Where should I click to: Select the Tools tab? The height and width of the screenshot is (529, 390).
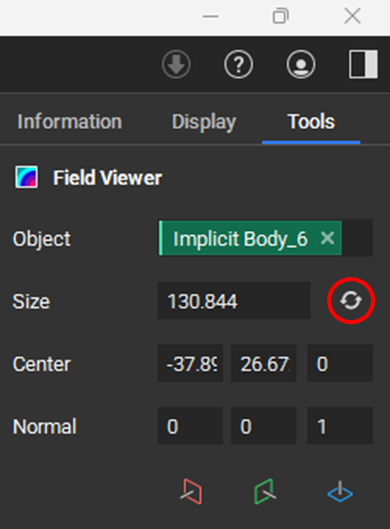pos(311,121)
